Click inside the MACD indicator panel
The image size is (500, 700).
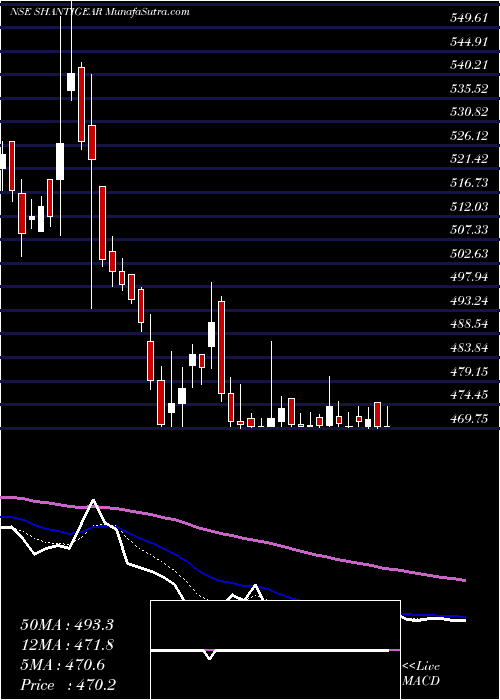[x=275, y=650]
